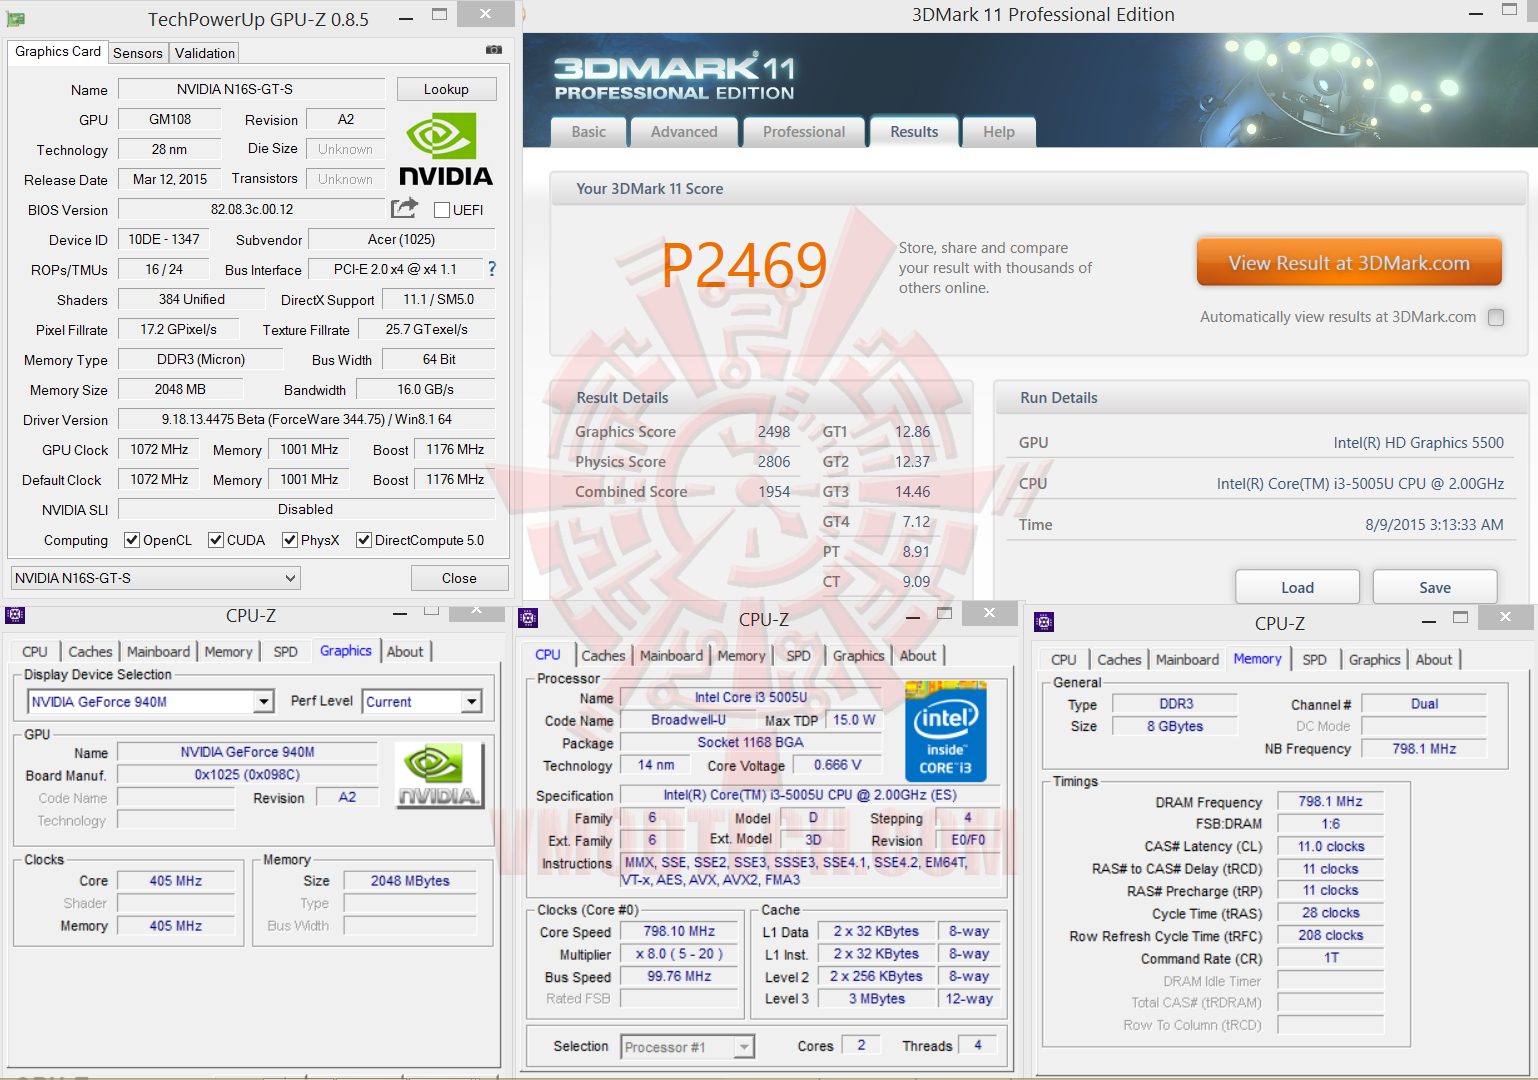The width and height of the screenshot is (1538, 1080).
Task: Select Mainboard tab in the CPU-Z Graphics window
Action: point(158,652)
